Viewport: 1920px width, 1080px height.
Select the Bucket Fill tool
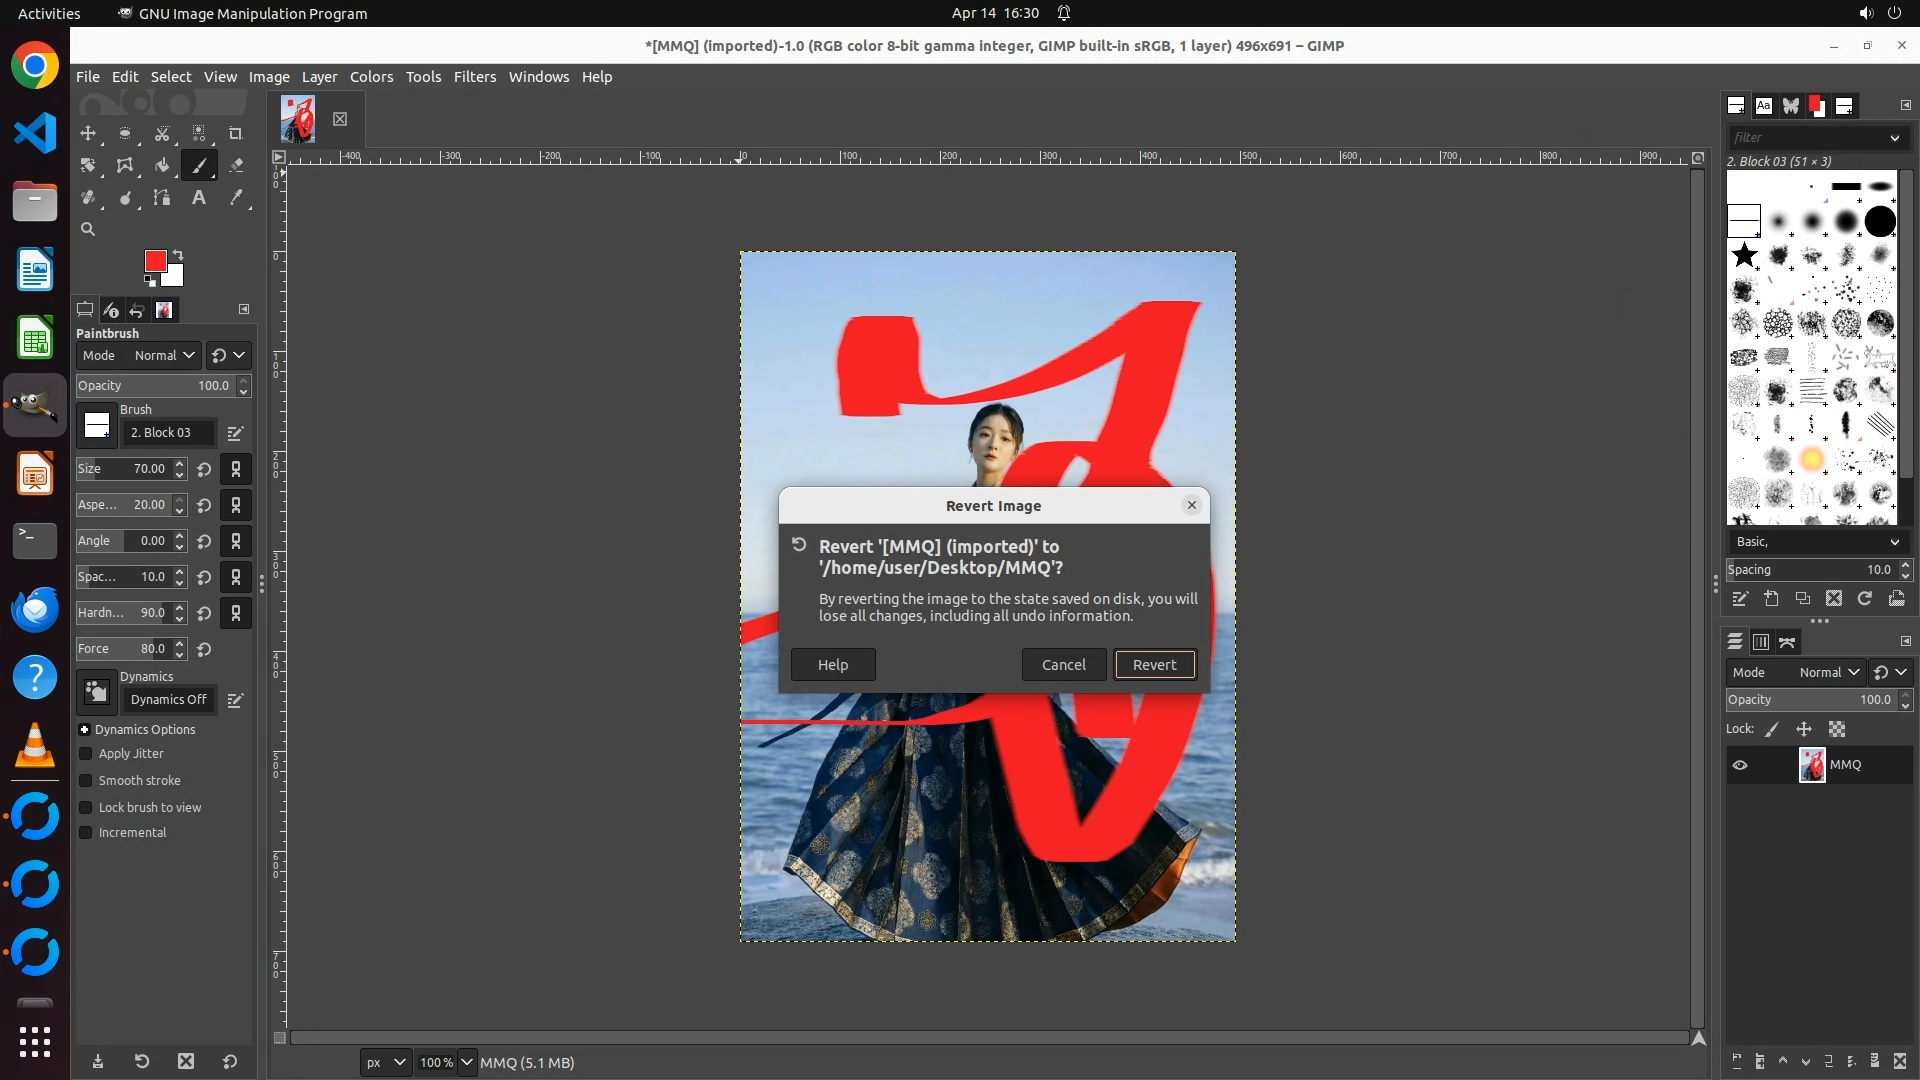pos(162,165)
